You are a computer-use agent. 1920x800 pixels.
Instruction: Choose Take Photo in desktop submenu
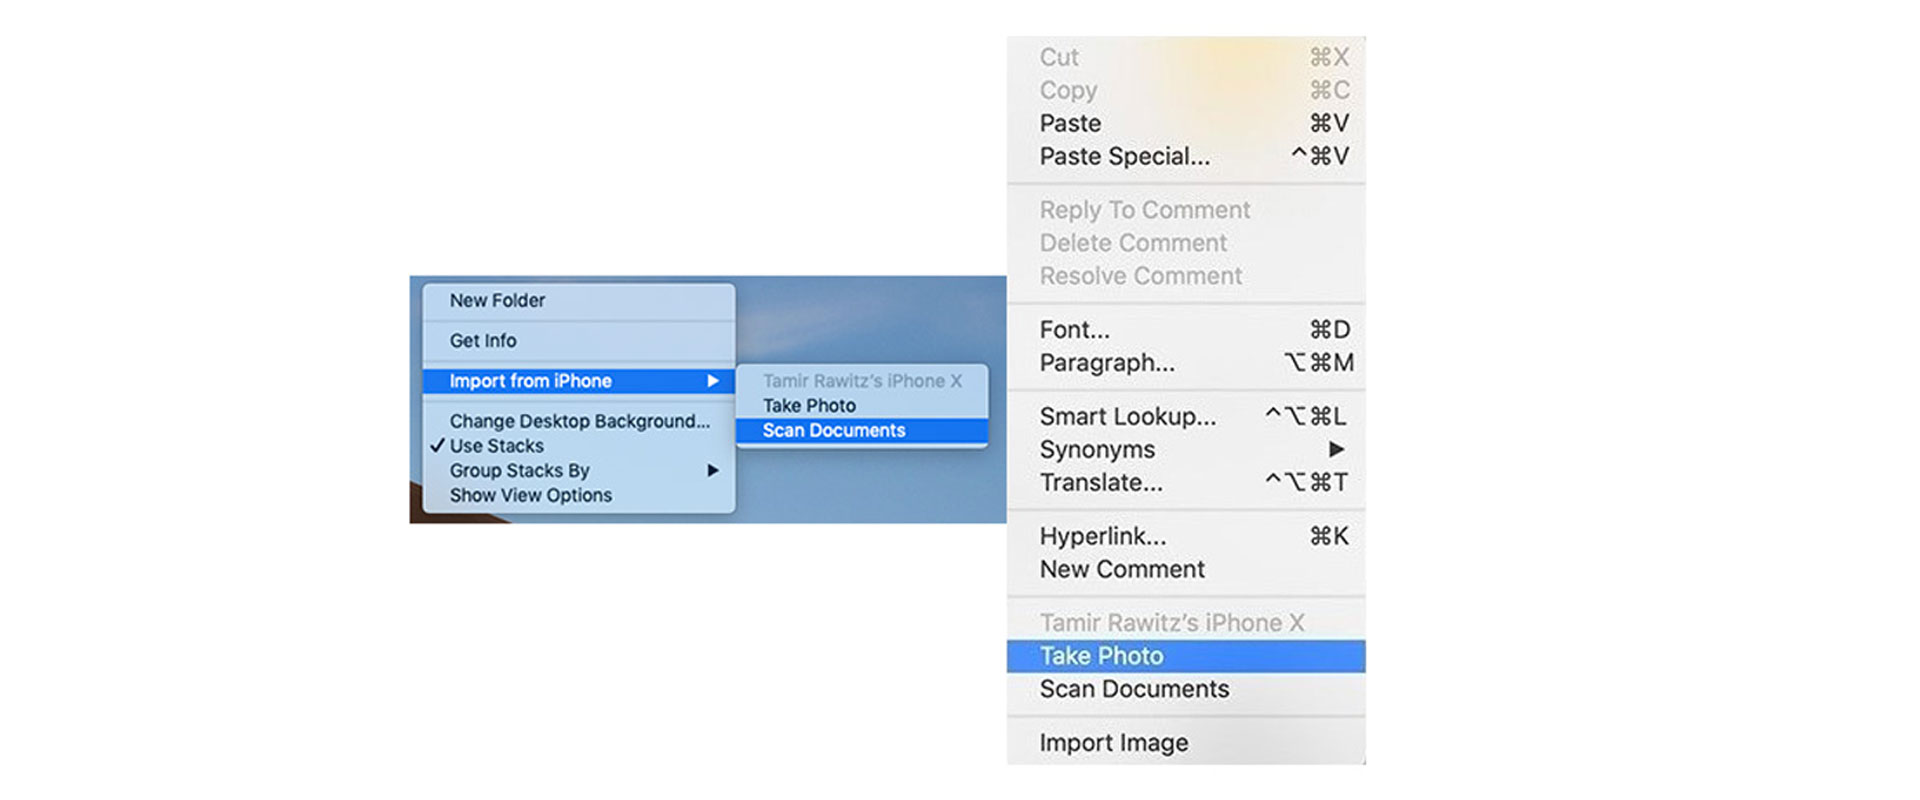[862, 405]
